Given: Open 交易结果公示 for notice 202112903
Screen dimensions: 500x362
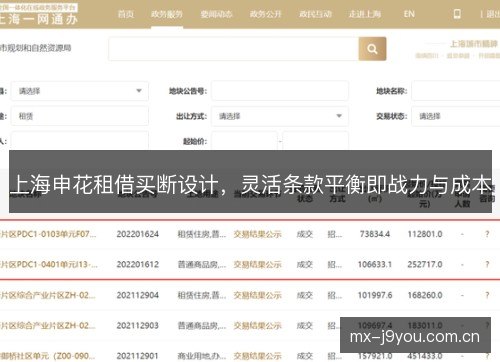Looking at the screenshot, I should click(x=257, y=326).
